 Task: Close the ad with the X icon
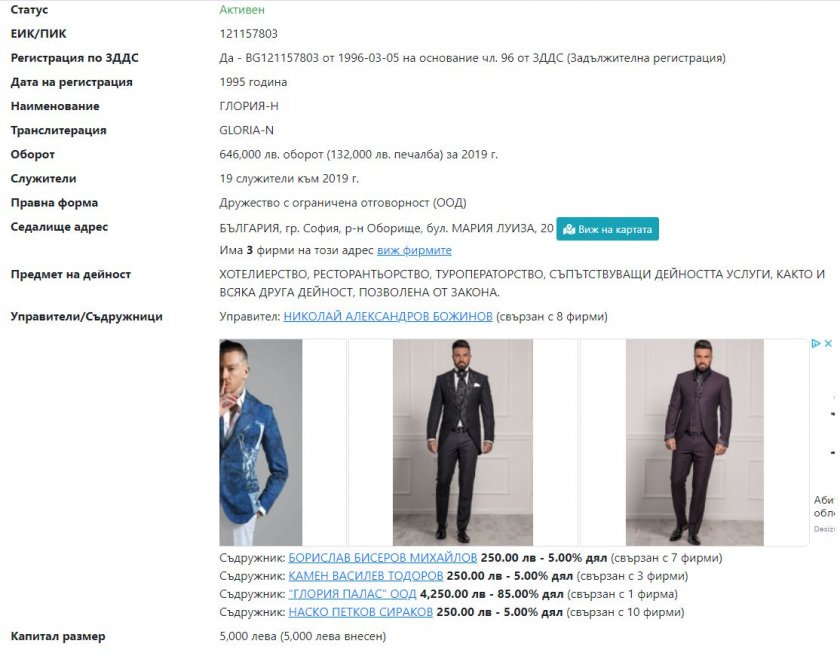[x=828, y=343]
